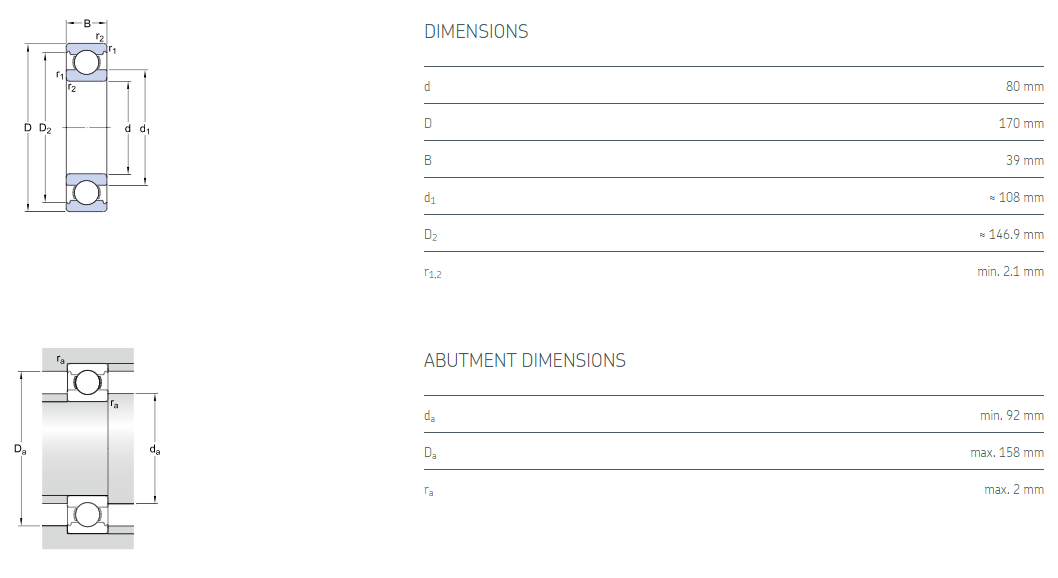Select the abutment 'da' row label in table

429,416
